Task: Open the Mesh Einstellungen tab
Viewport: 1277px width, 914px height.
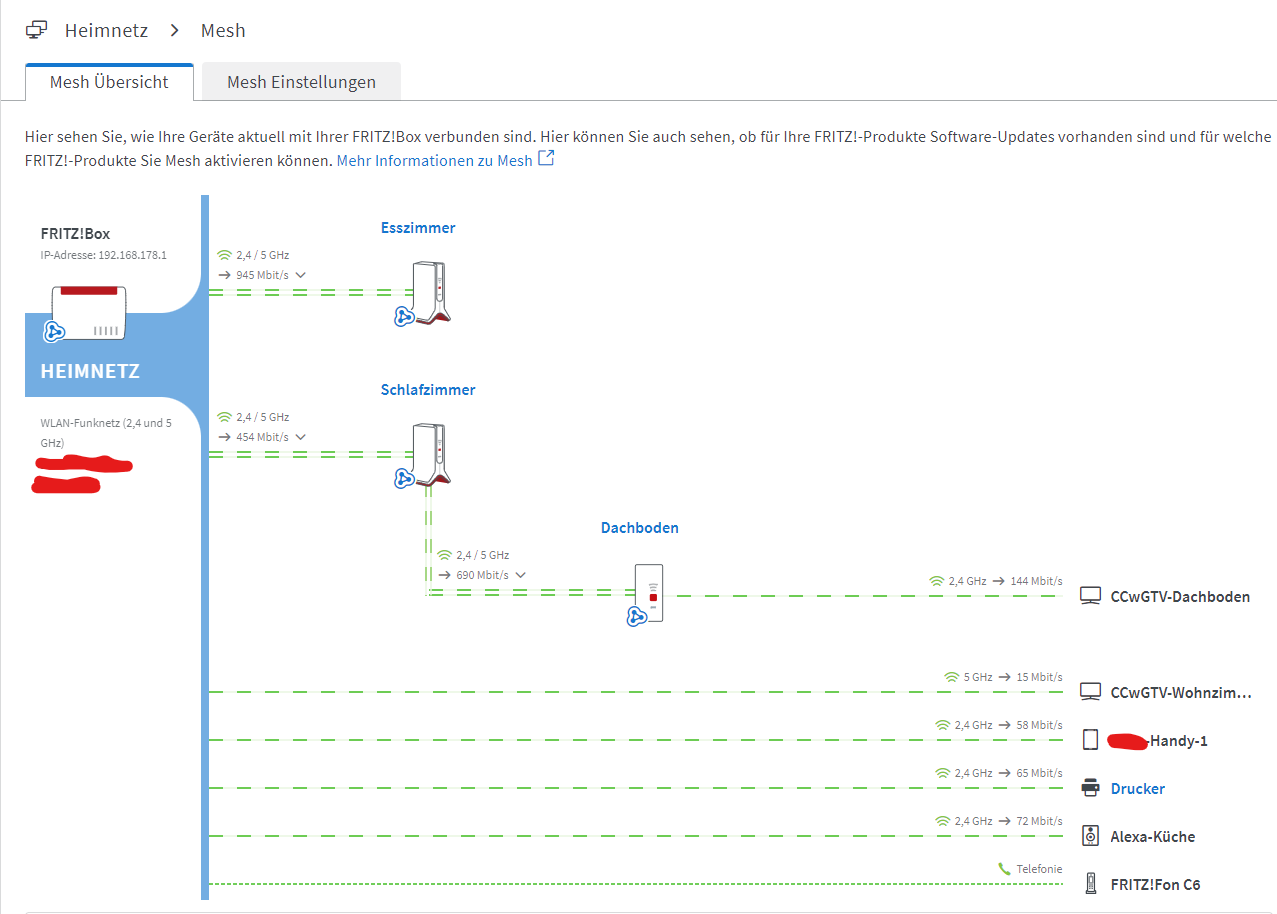Action: click(x=301, y=82)
